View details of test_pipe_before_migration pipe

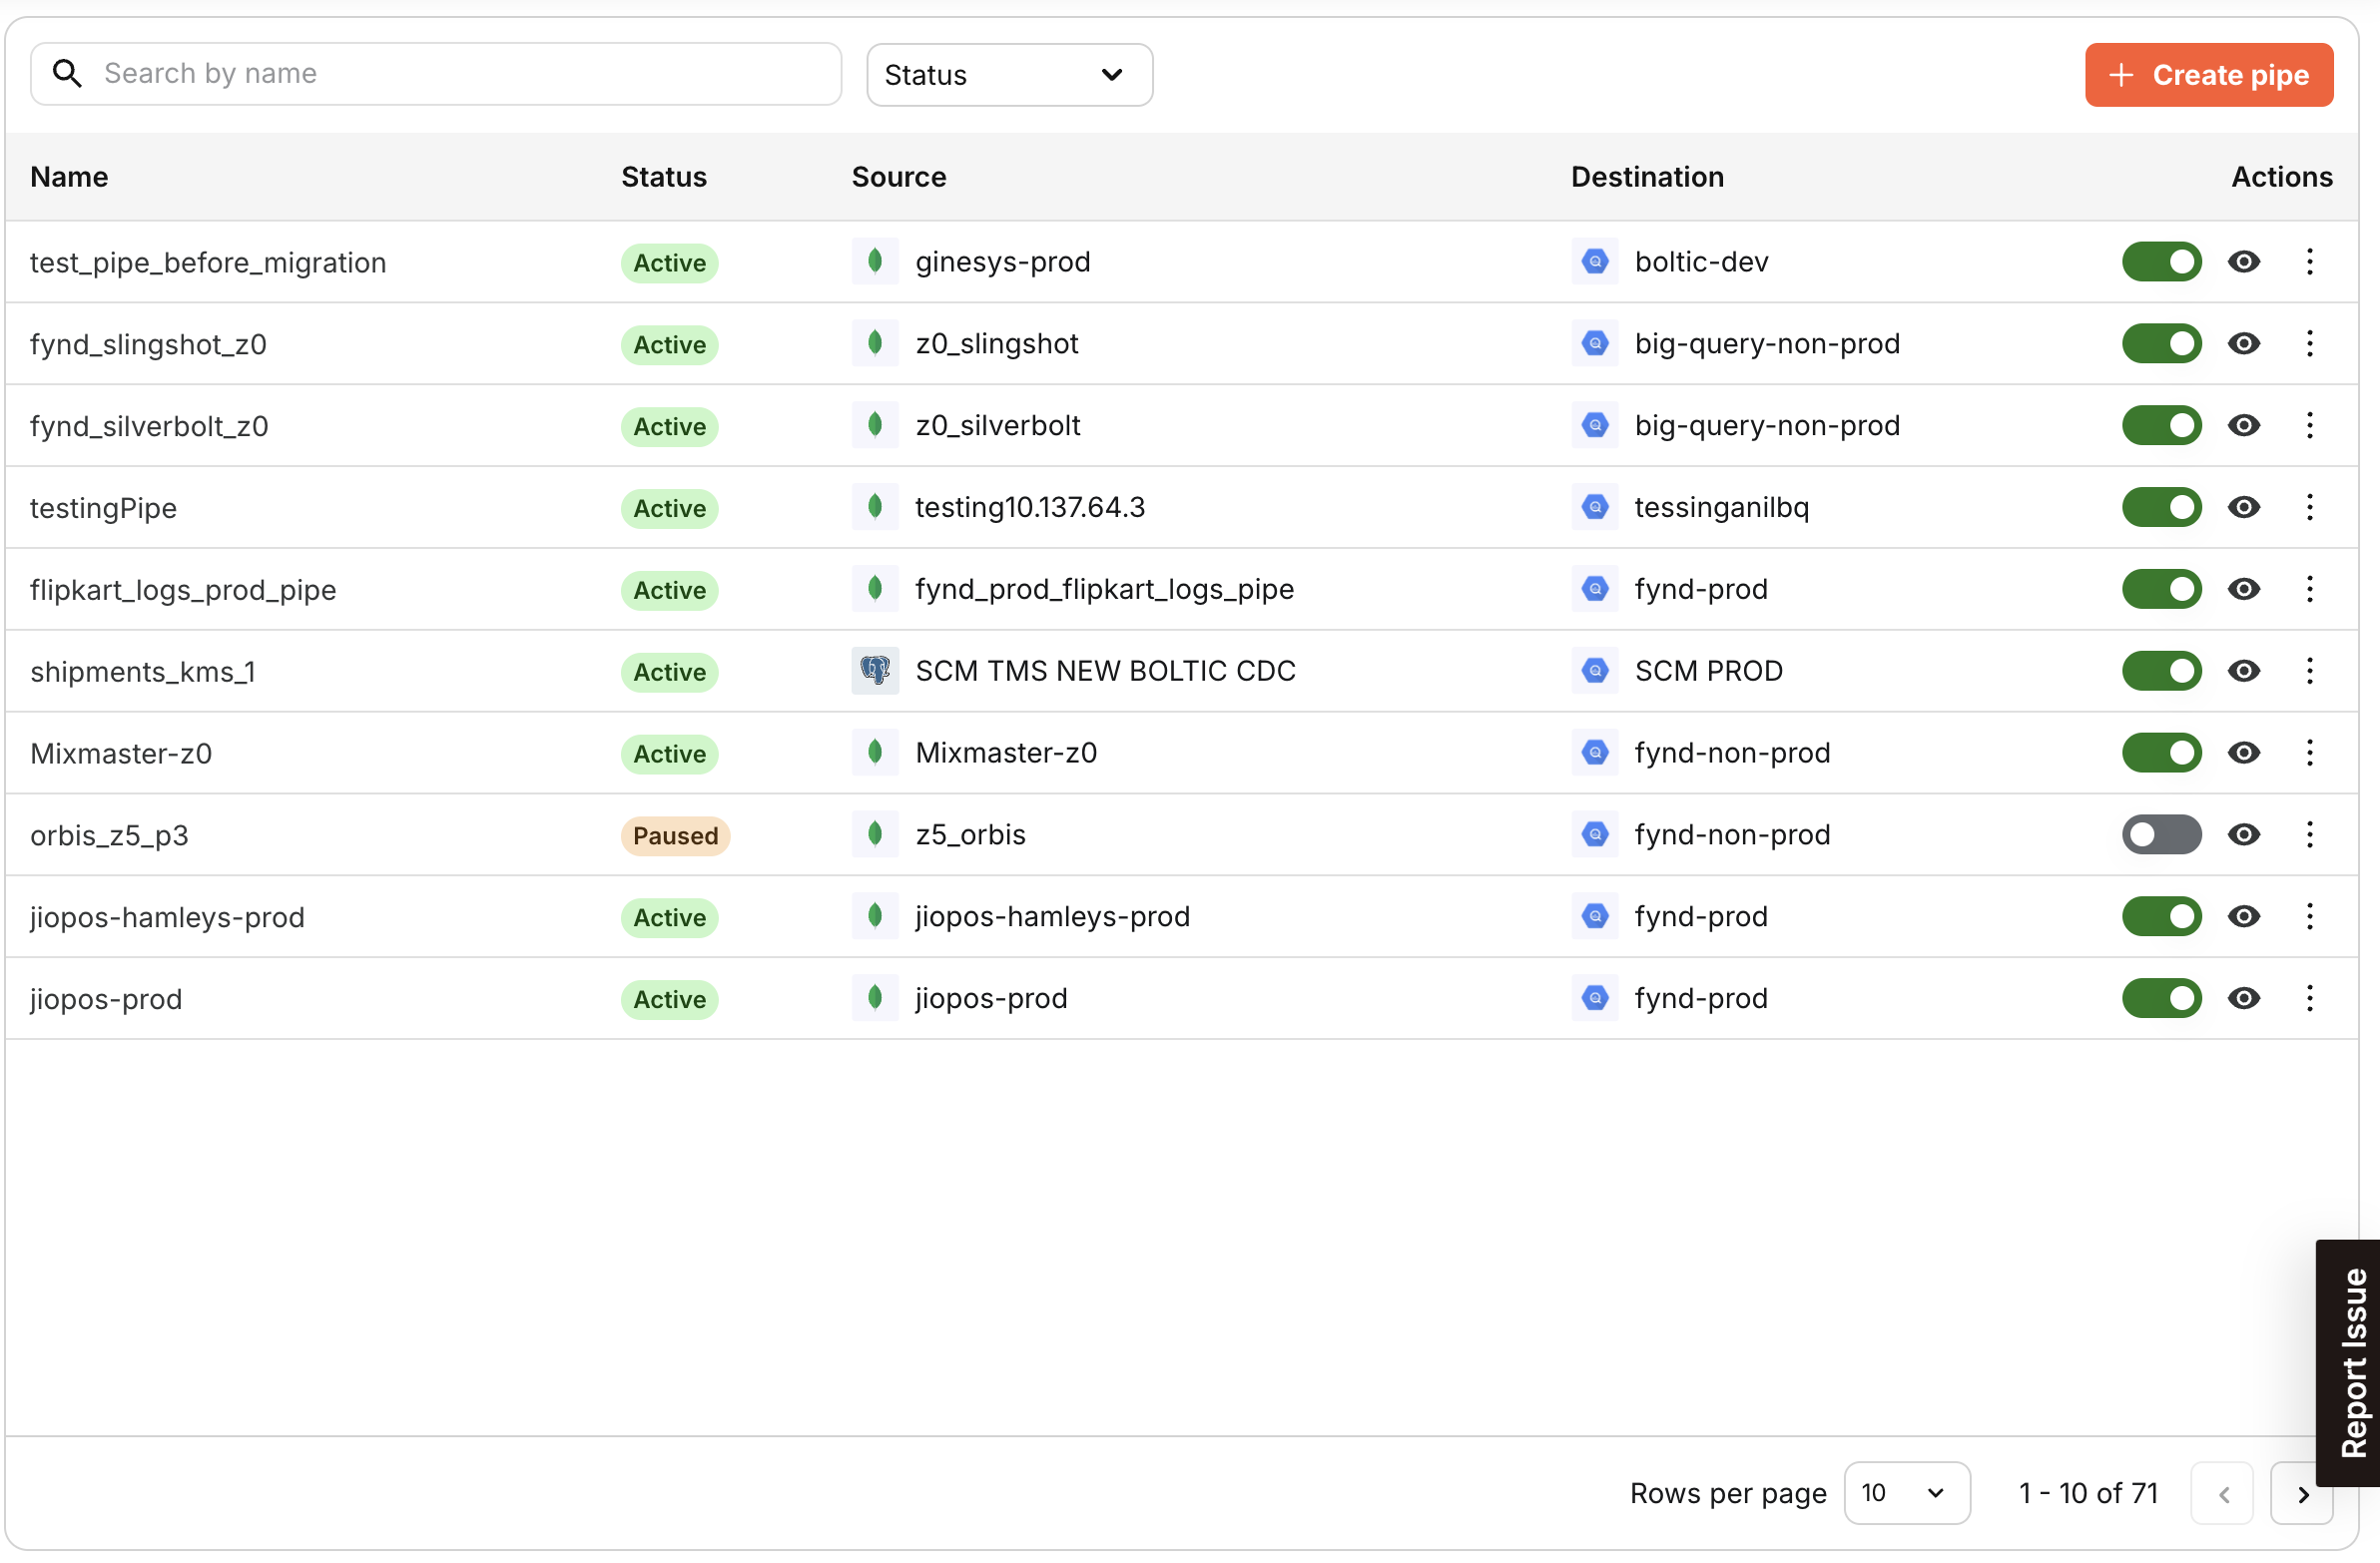[2244, 262]
